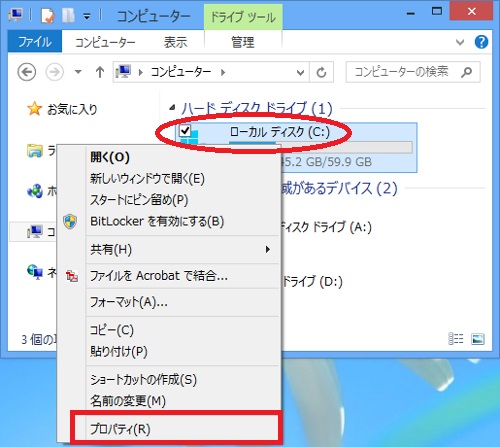Viewport: 500px width, 447px height.
Task: Select the ドライブ ツール contextual tab
Action: coord(243,17)
